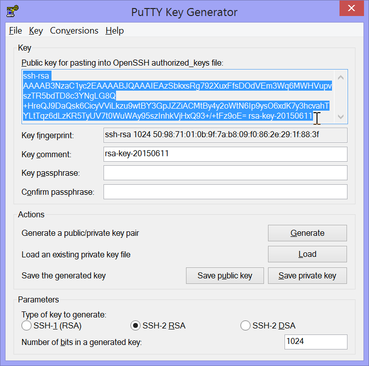The image size is (369, 366).
Task: Click 'Public key for pasting into OpenSSH' label
Action: click(122, 63)
